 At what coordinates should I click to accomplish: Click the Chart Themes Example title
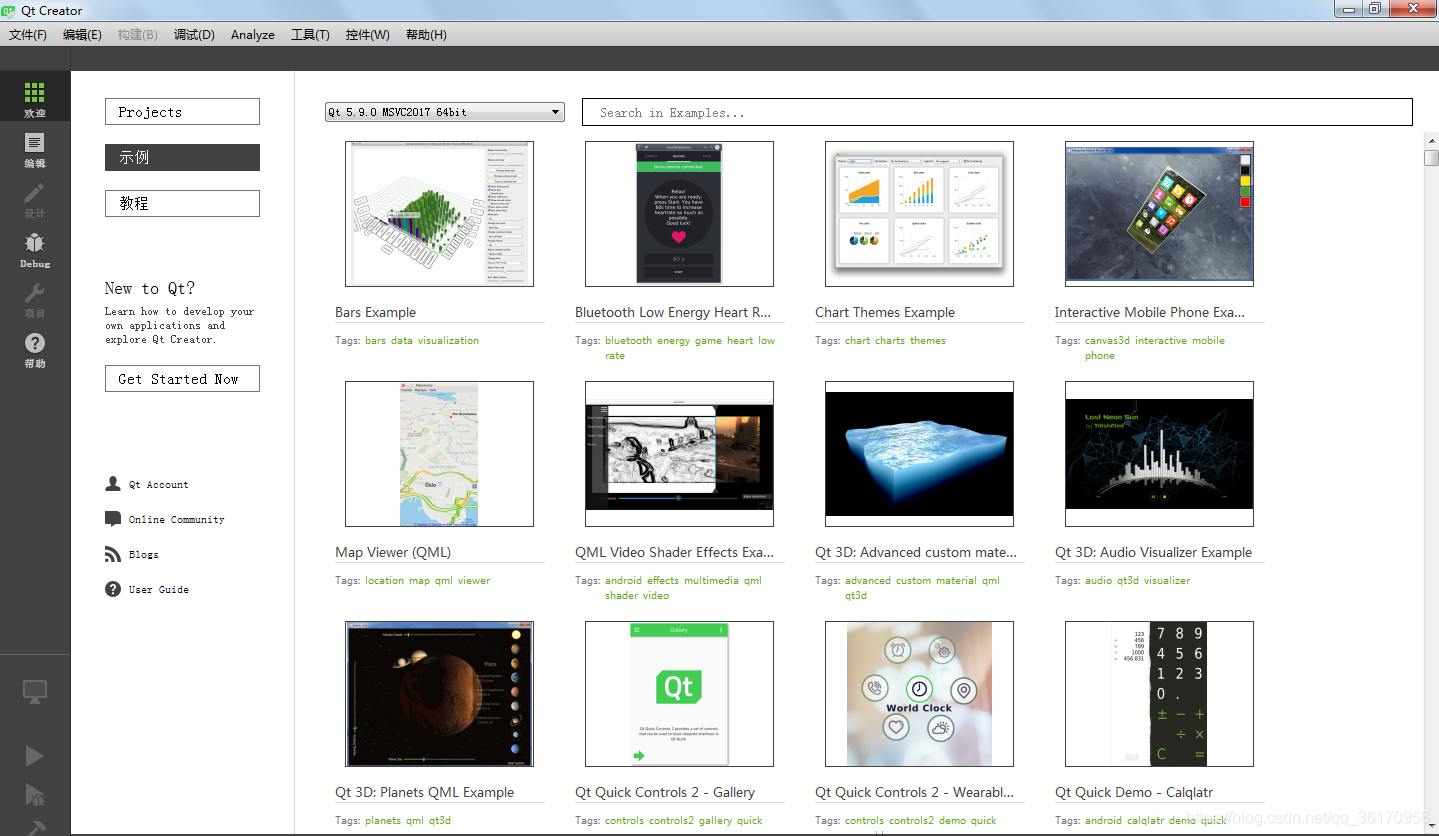tap(885, 312)
